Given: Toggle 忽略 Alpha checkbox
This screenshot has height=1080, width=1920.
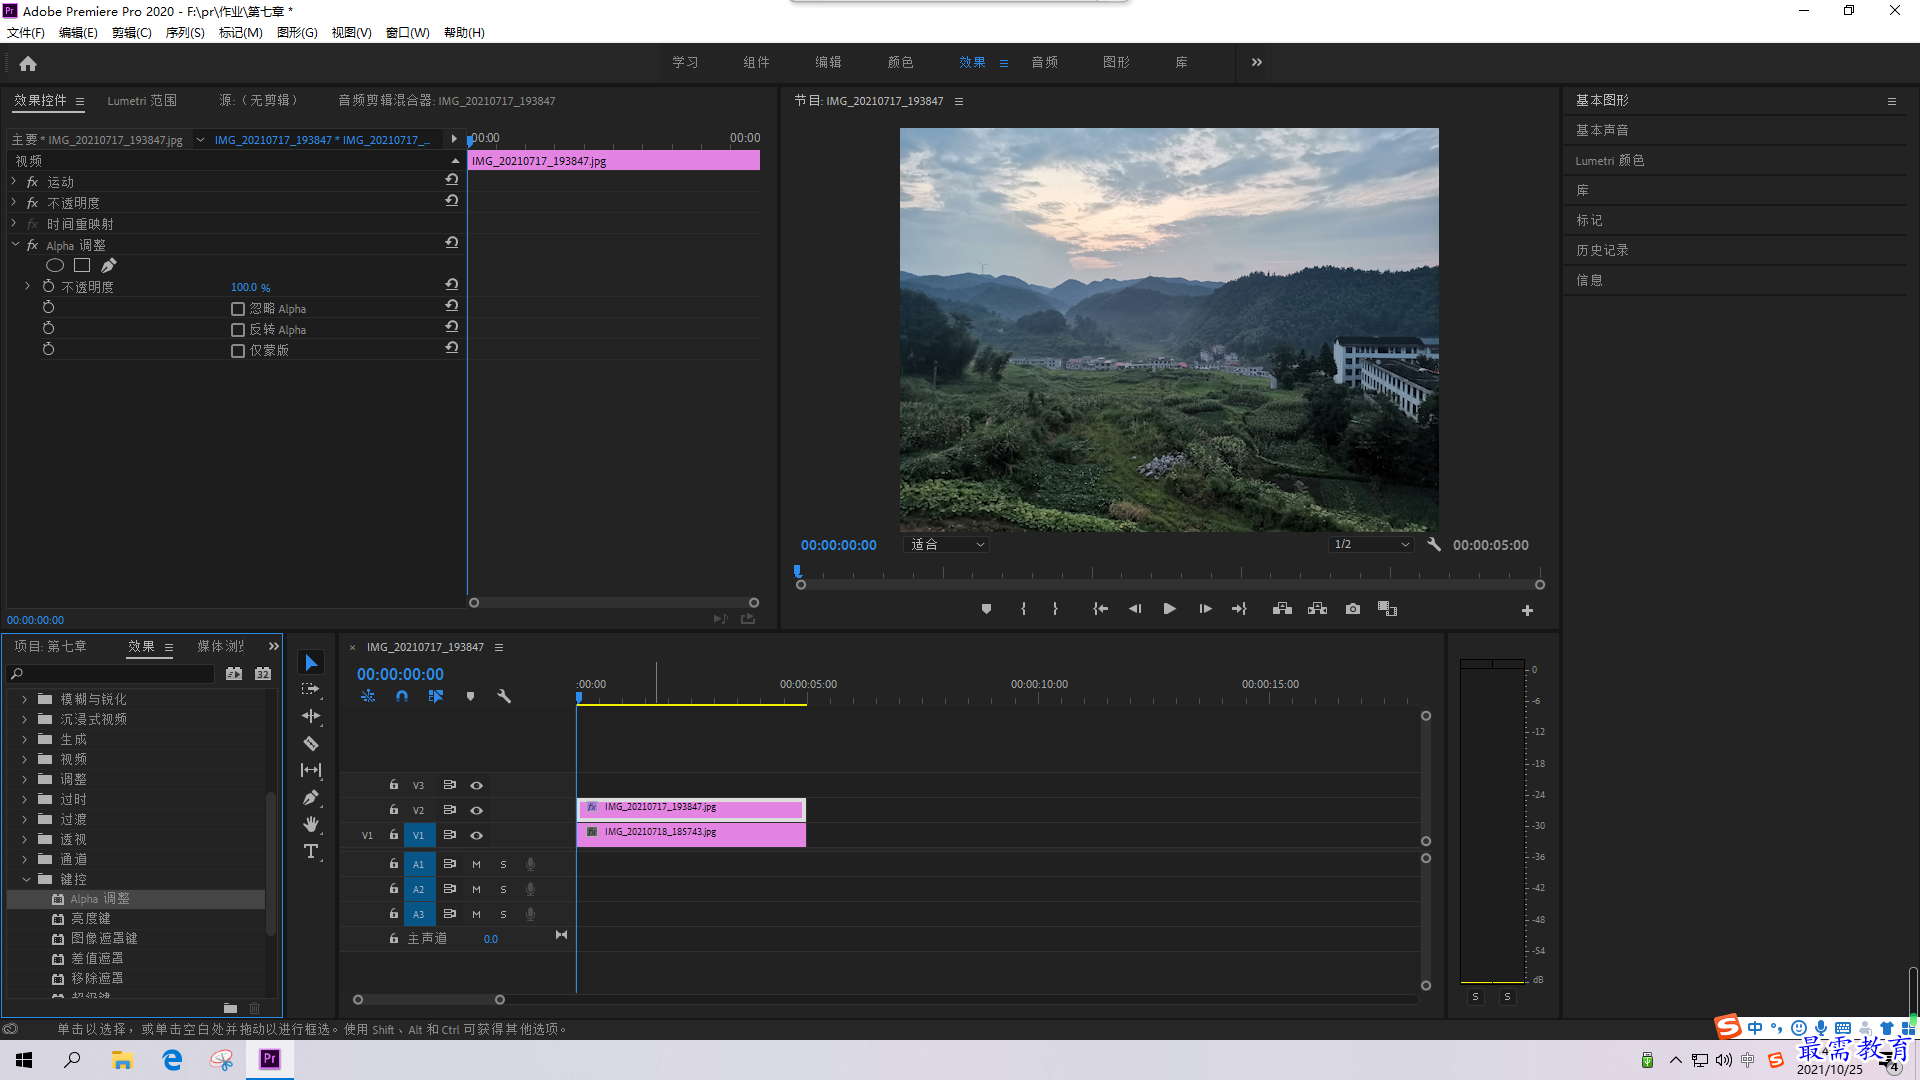Looking at the screenshot, I should tap(238, 309).
